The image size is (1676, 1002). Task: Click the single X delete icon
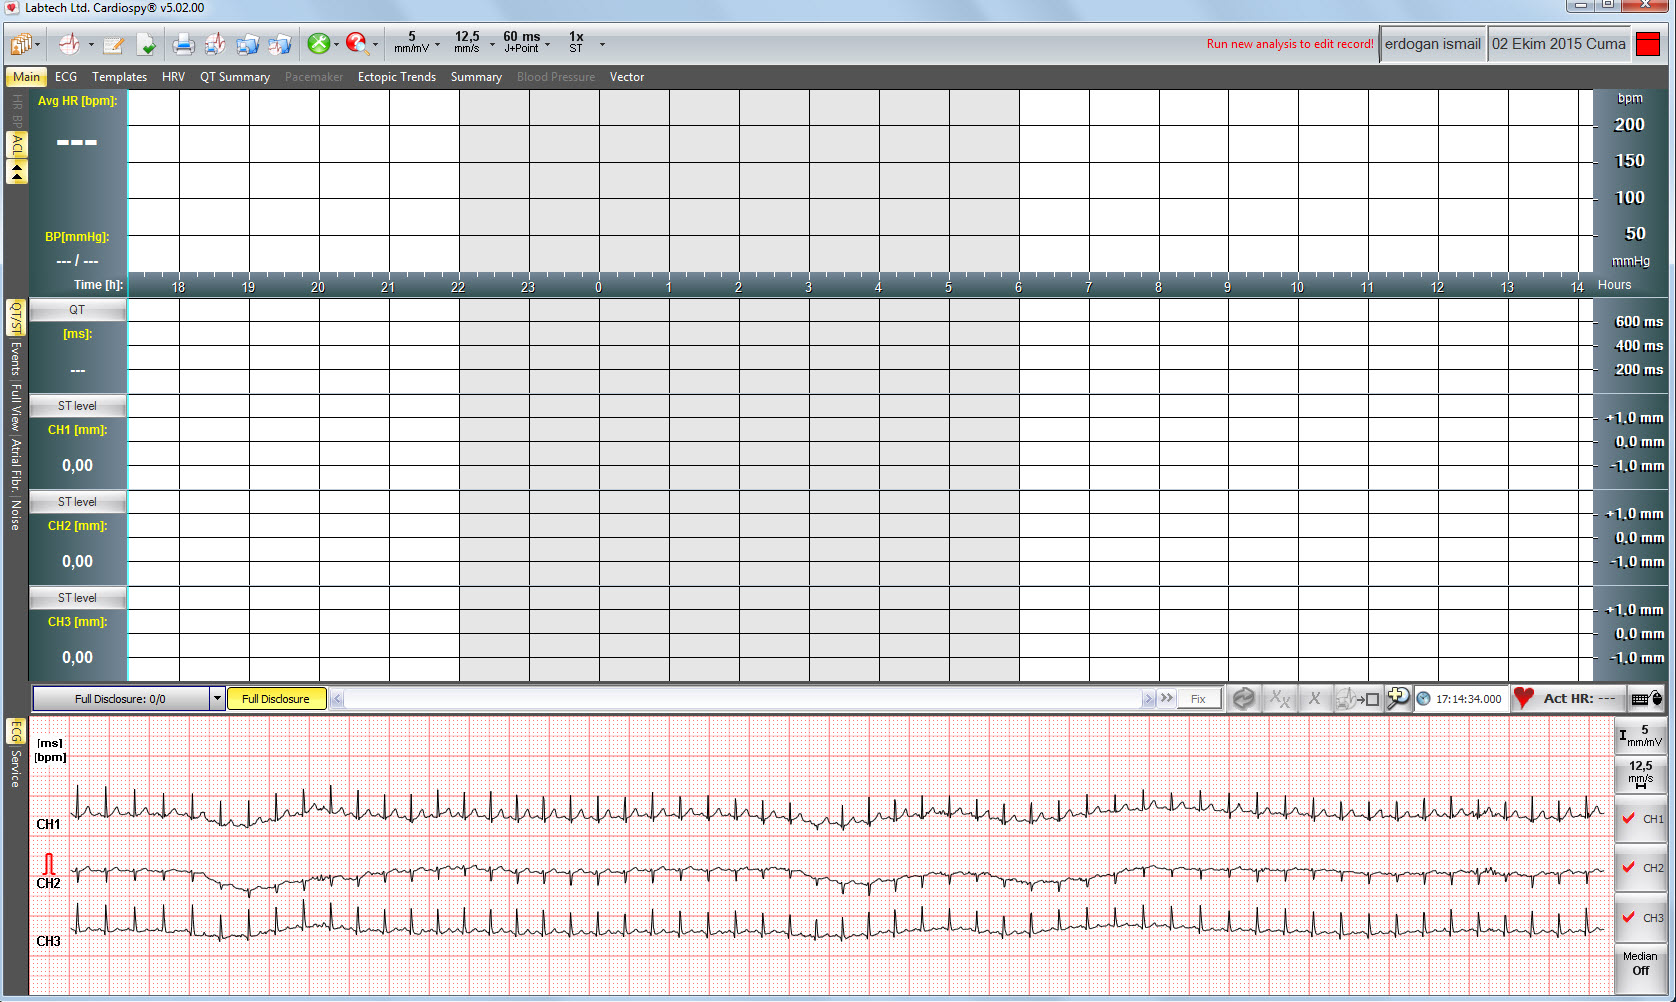coord(1314,699)
